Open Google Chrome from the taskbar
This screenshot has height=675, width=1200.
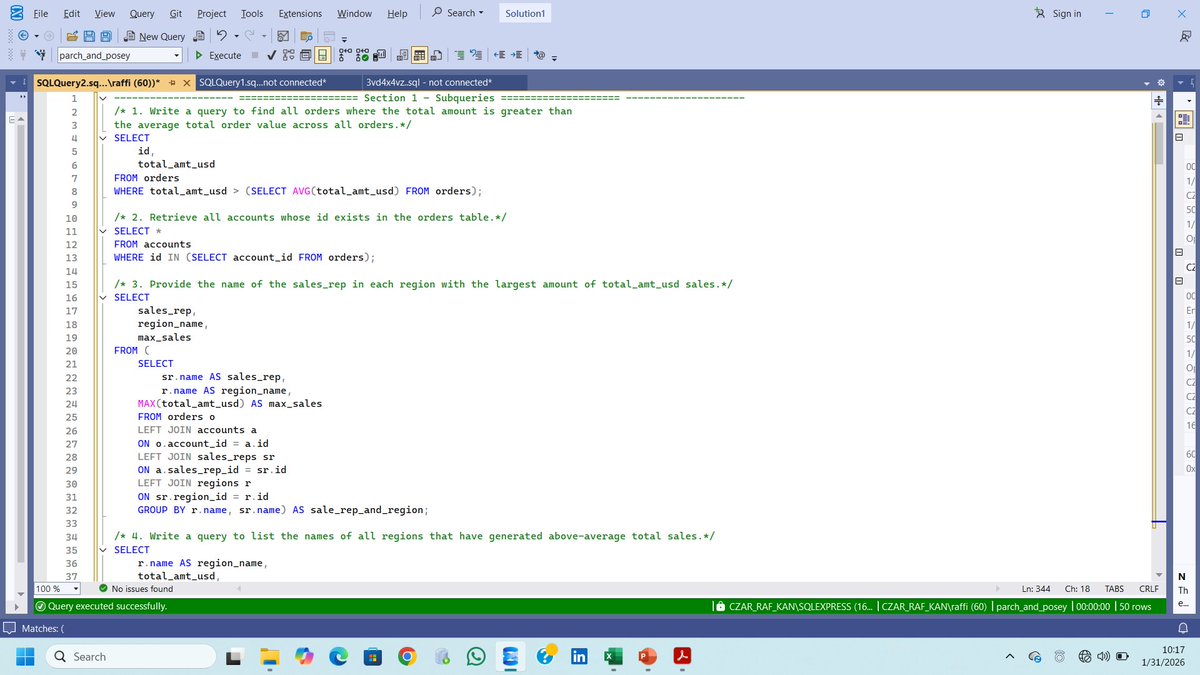coord(407,656)
